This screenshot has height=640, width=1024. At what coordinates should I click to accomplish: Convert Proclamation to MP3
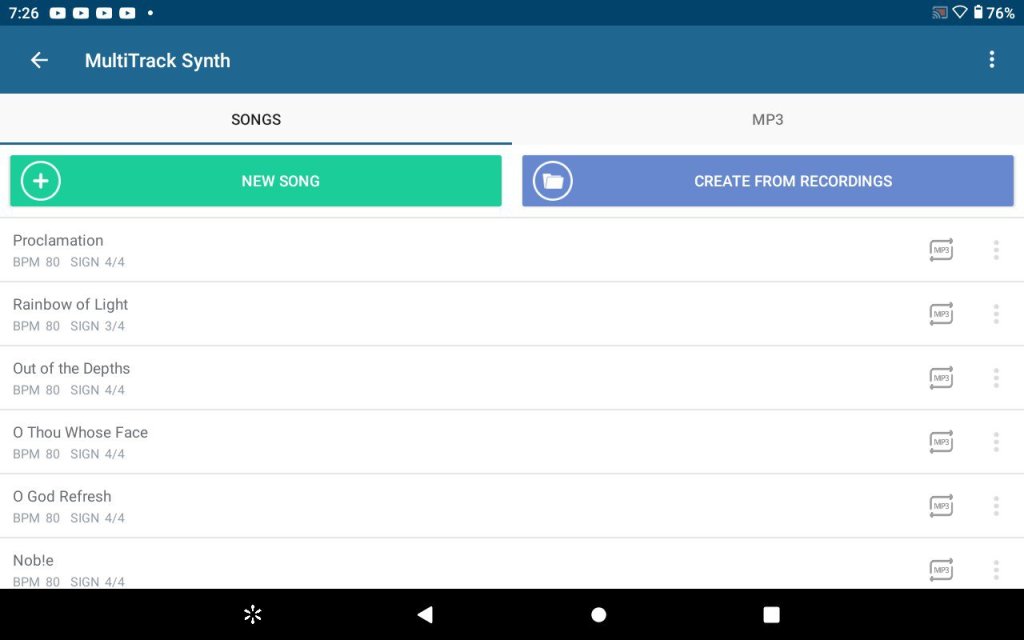[941, 250]
